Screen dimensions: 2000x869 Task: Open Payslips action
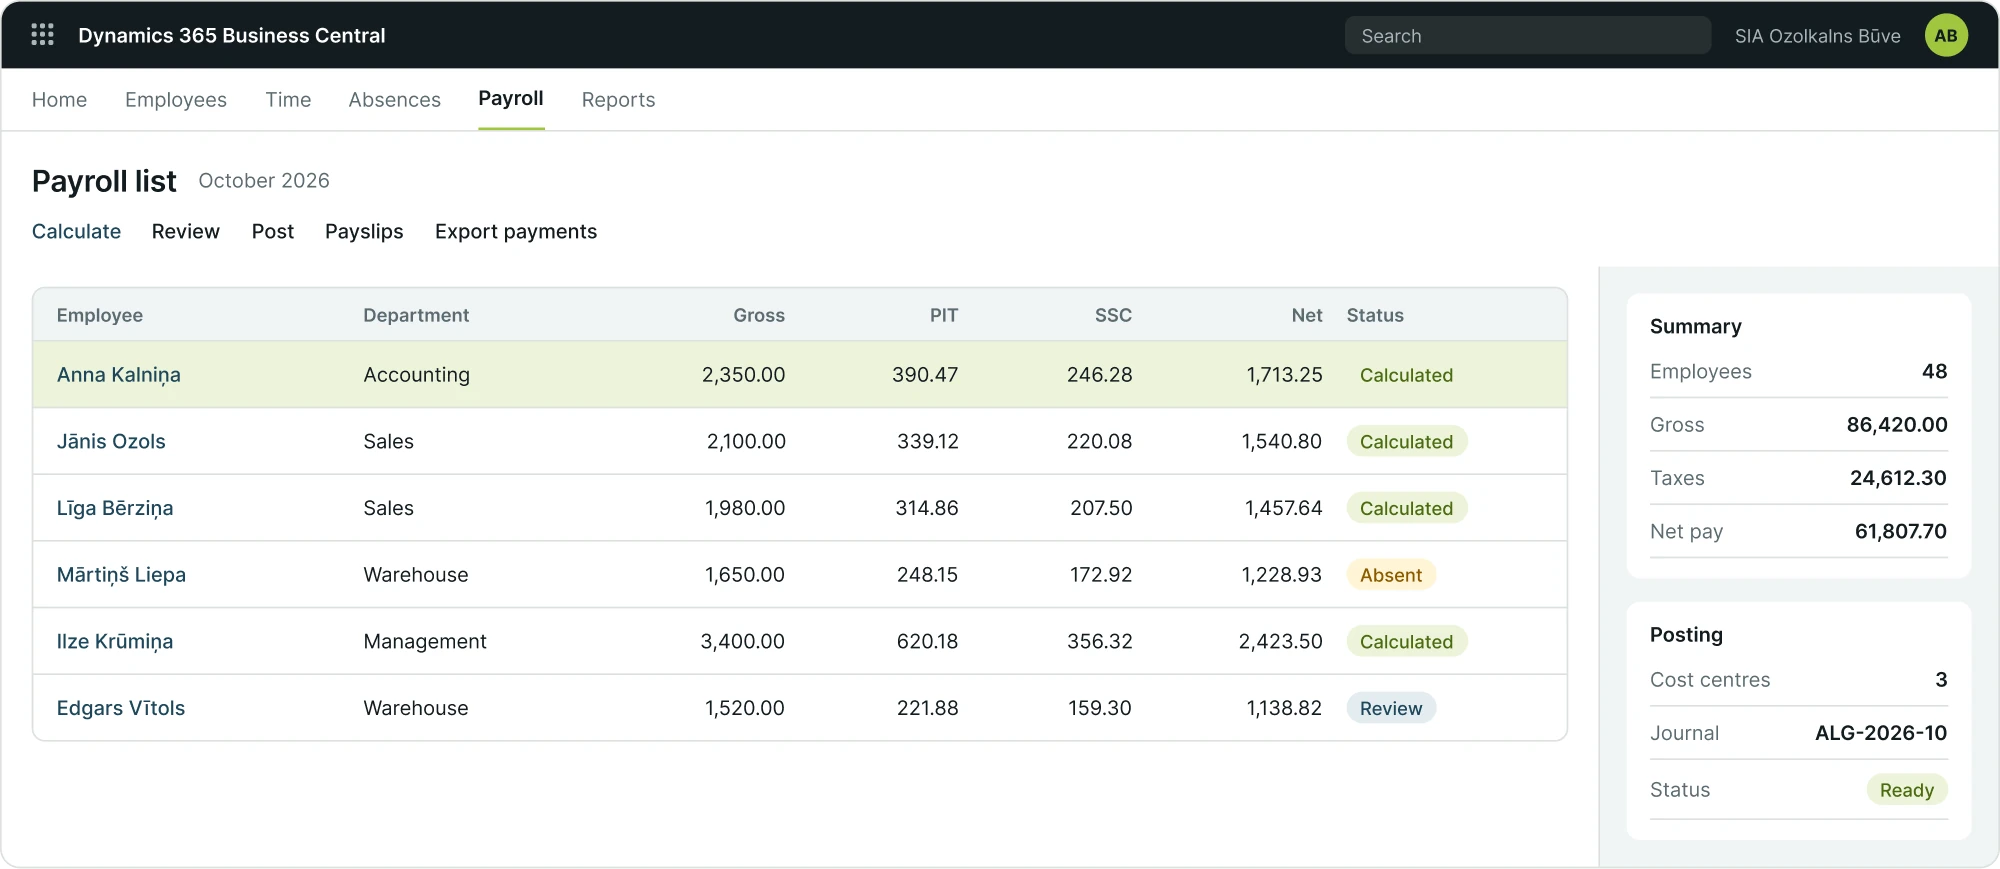[x=364, y=231]
